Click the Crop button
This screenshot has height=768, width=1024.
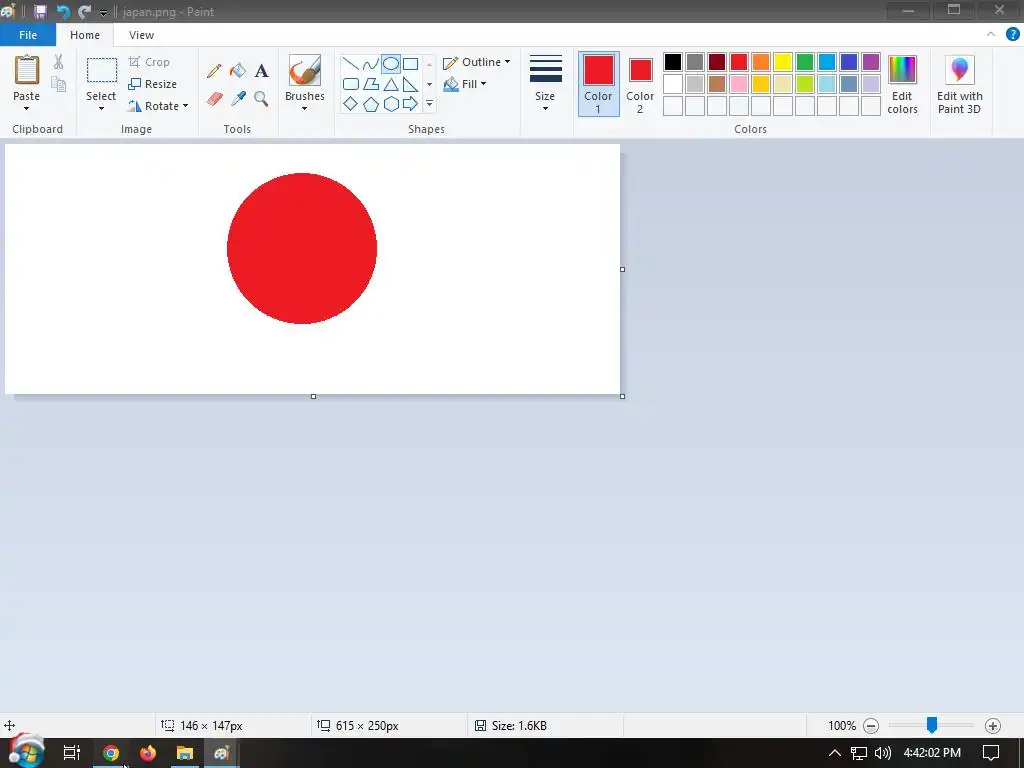[150, 62]
